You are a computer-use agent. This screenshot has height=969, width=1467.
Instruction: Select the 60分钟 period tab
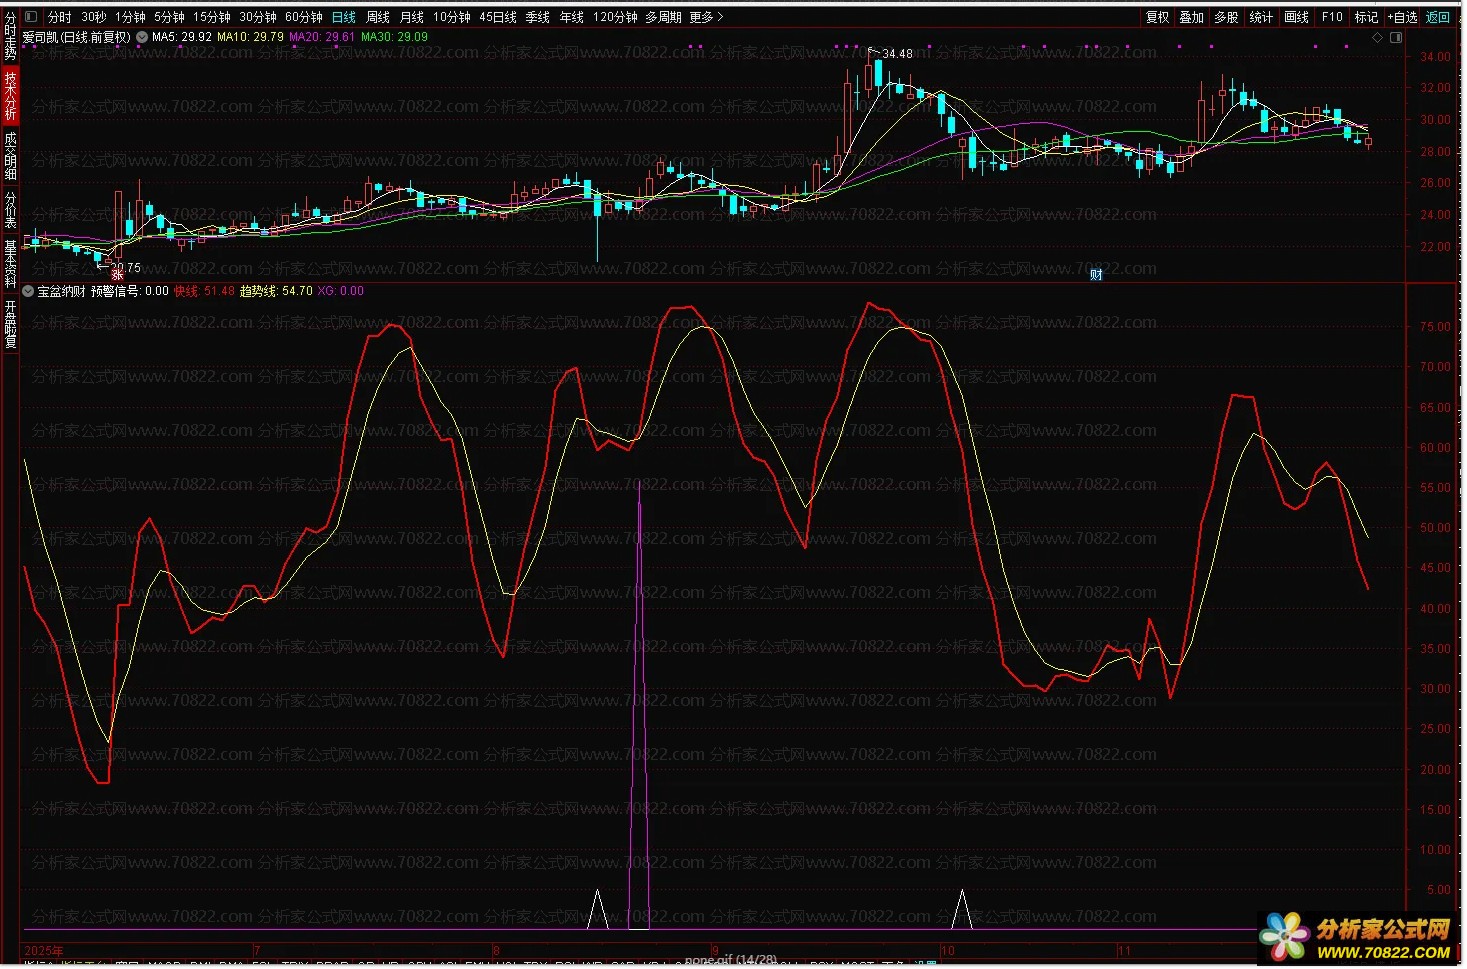[x=303, y=17]
